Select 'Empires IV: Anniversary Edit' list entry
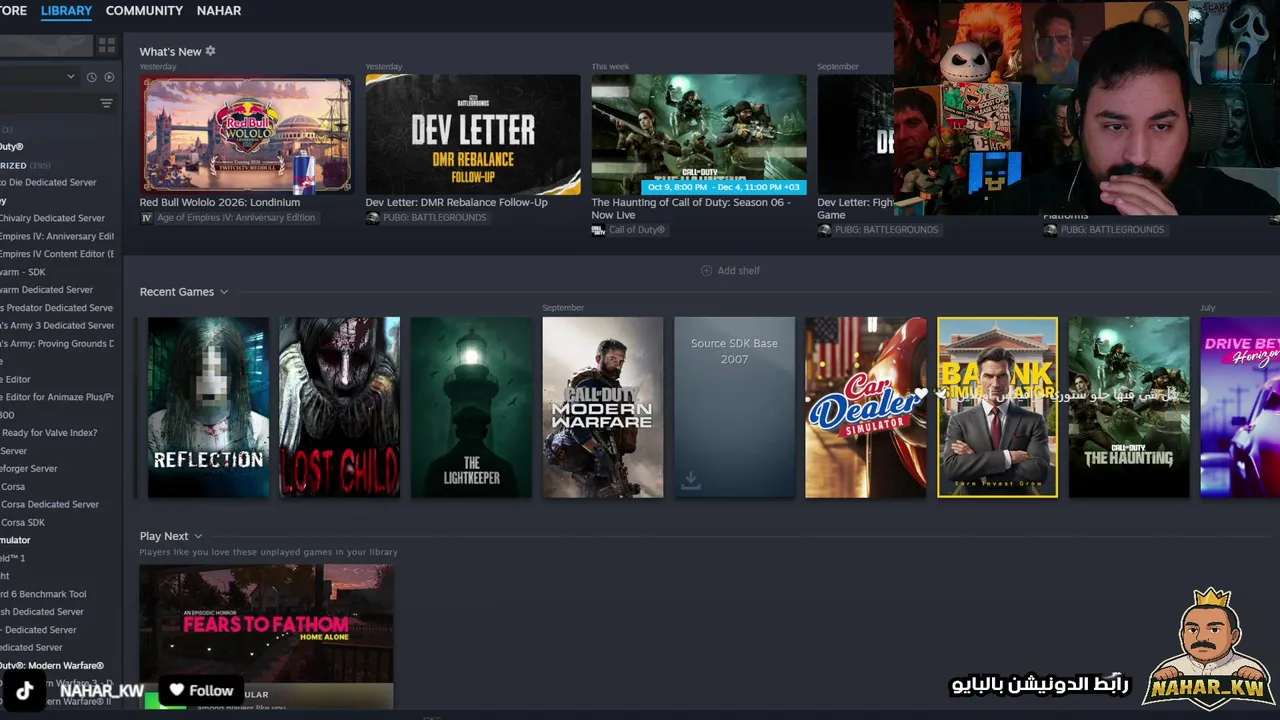This screenshot has width=1280, height=720. [x=57, y=236]
